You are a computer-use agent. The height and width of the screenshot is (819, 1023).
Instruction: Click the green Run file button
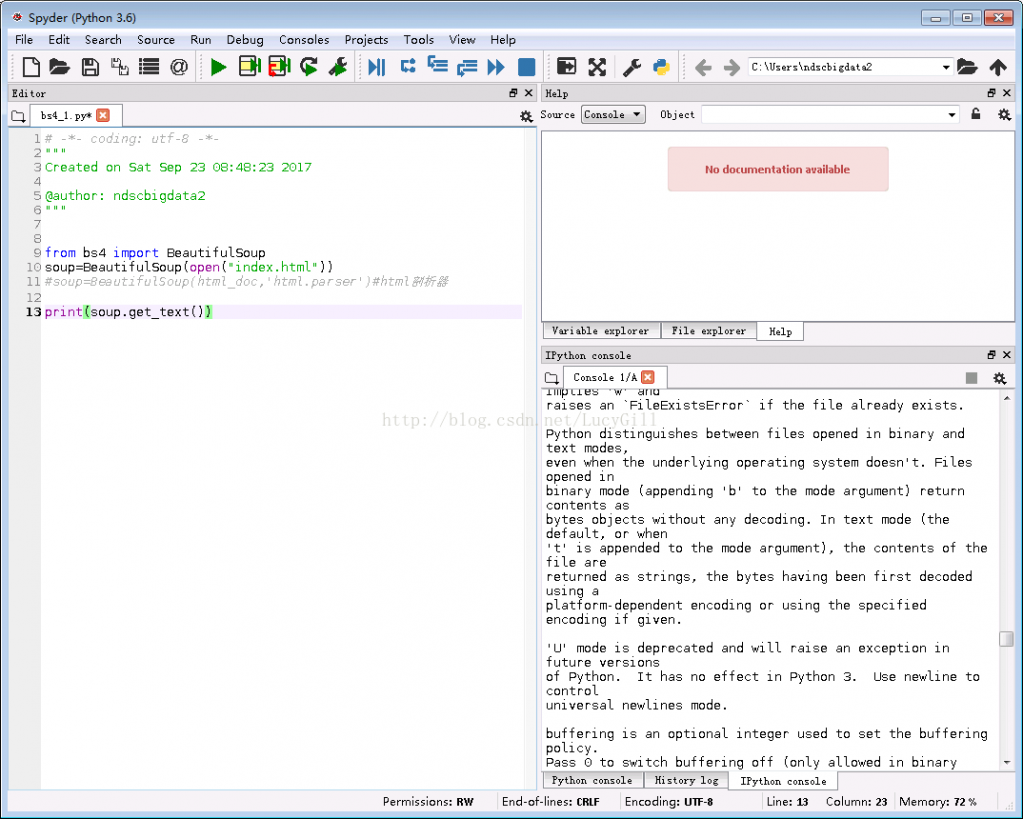(x=218, y=67)
